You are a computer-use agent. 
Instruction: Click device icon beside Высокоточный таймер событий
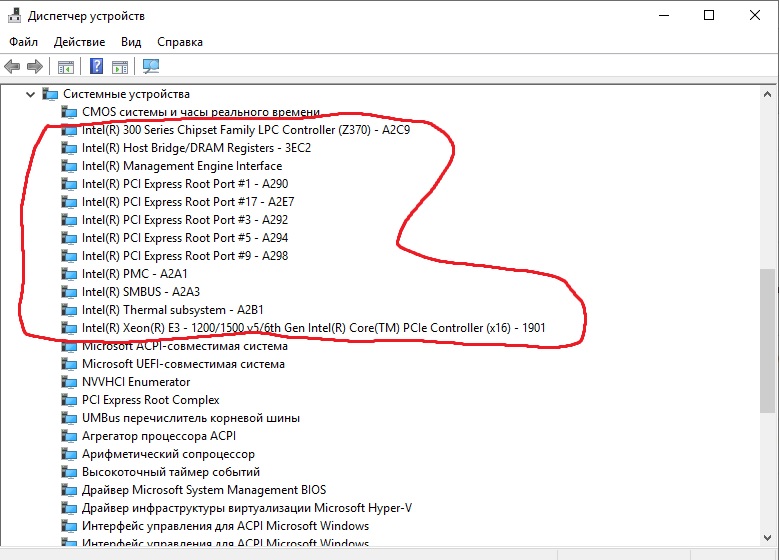point(69,472)
